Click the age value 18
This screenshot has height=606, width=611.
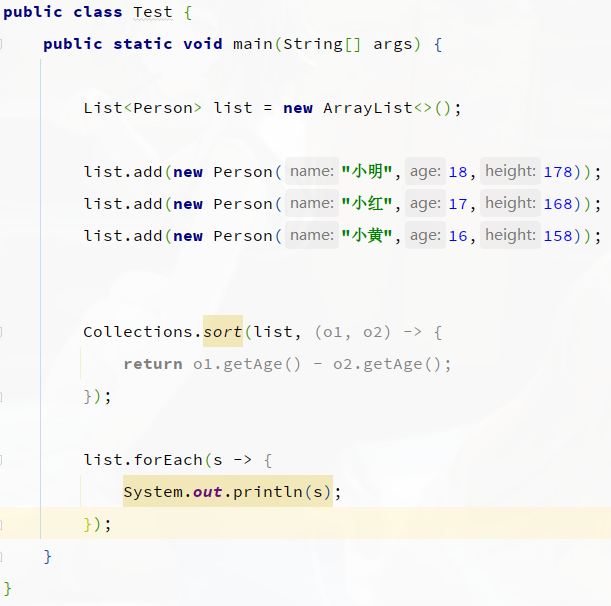pos(458,172)
